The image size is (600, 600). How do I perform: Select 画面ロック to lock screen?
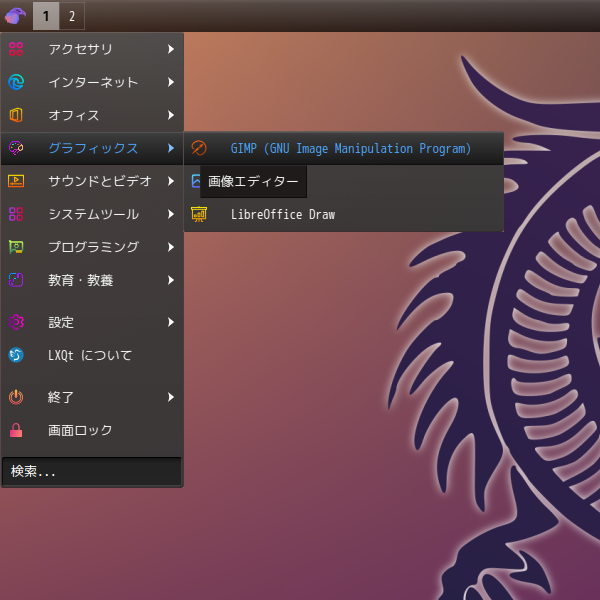[92, 430]
